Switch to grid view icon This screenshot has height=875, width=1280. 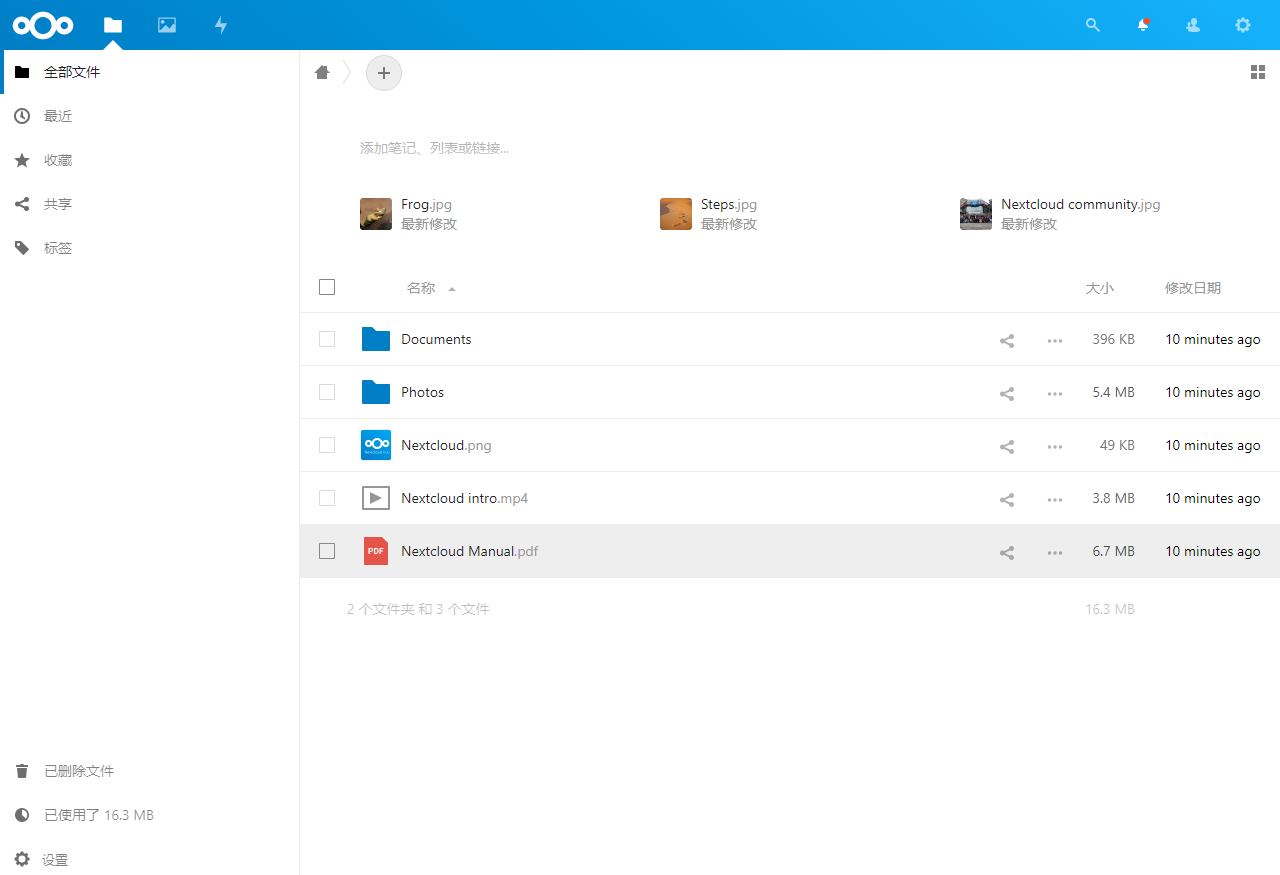pos(1258,72)
